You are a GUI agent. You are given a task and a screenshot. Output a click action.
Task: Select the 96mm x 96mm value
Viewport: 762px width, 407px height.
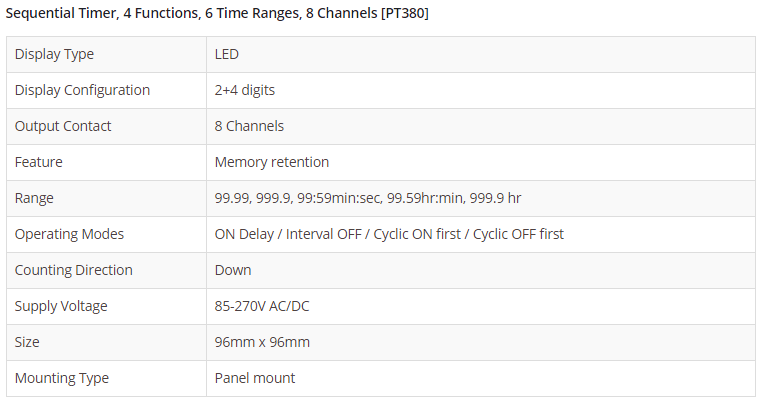(x=262, y=342)
